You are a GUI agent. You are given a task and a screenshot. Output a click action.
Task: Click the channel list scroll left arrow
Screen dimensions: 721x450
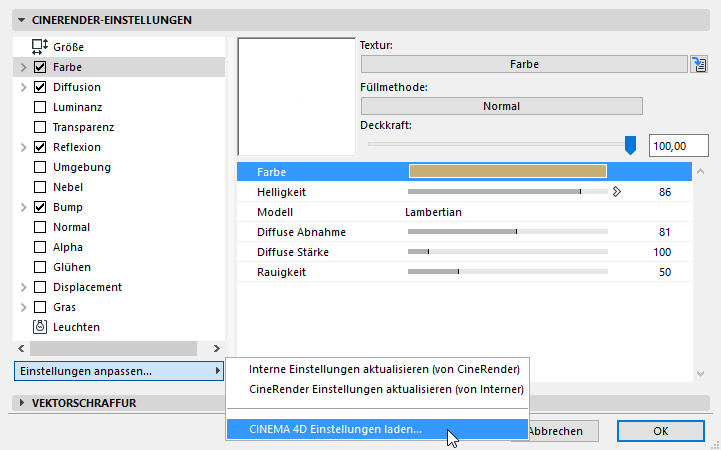[x=21, y=348]
